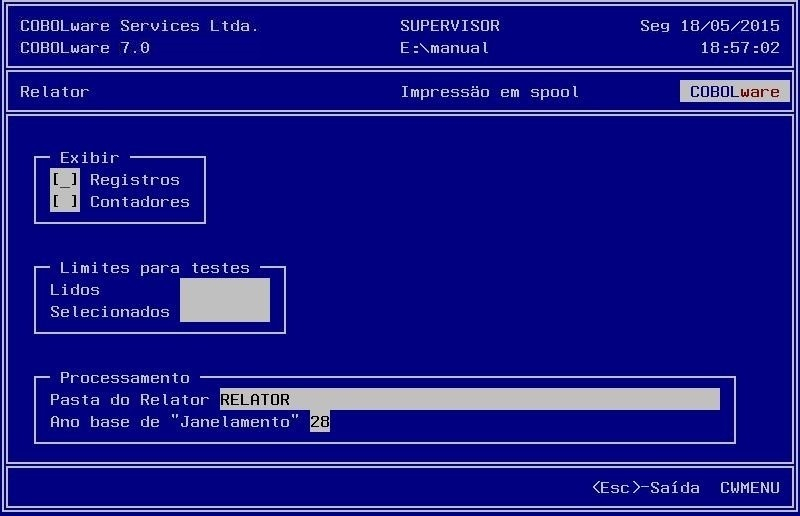800x516 pixels.
Task: Click the Exibir group title
Action: pyautogui.click(x=89, y=157)
